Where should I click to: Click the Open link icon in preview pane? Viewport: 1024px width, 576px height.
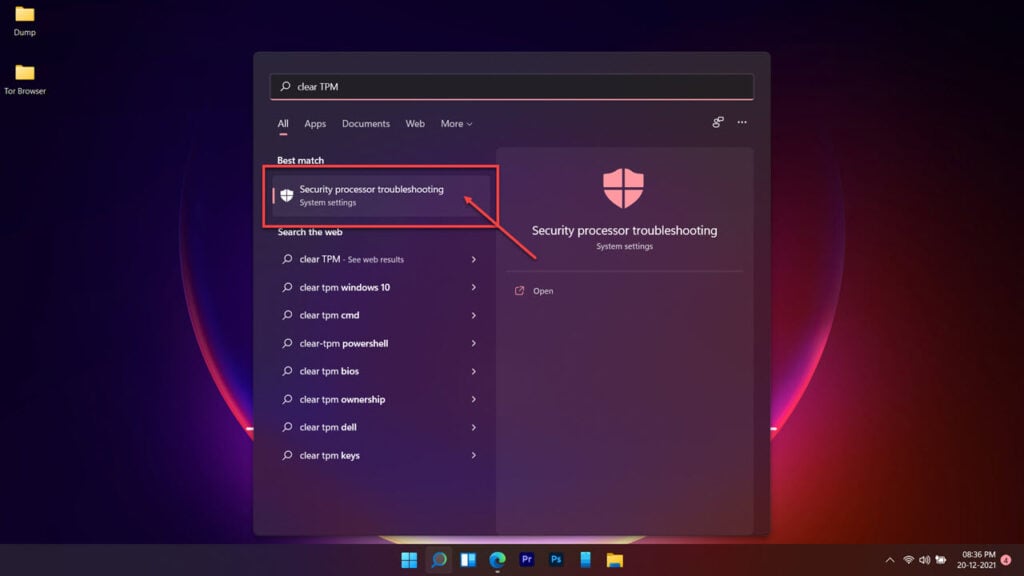pos(519,291)
